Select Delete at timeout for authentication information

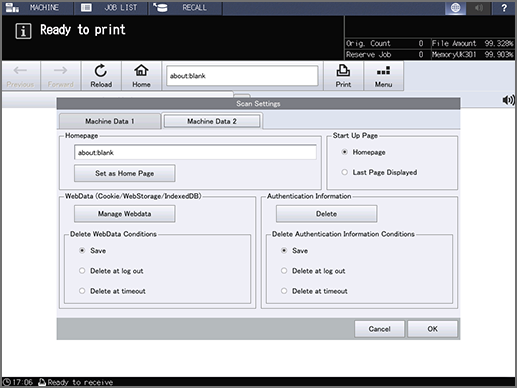coord(284,291)
